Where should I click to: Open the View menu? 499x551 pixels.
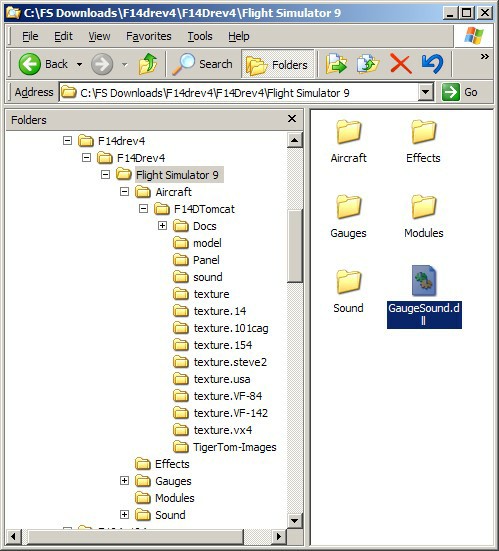coord(99,36)
